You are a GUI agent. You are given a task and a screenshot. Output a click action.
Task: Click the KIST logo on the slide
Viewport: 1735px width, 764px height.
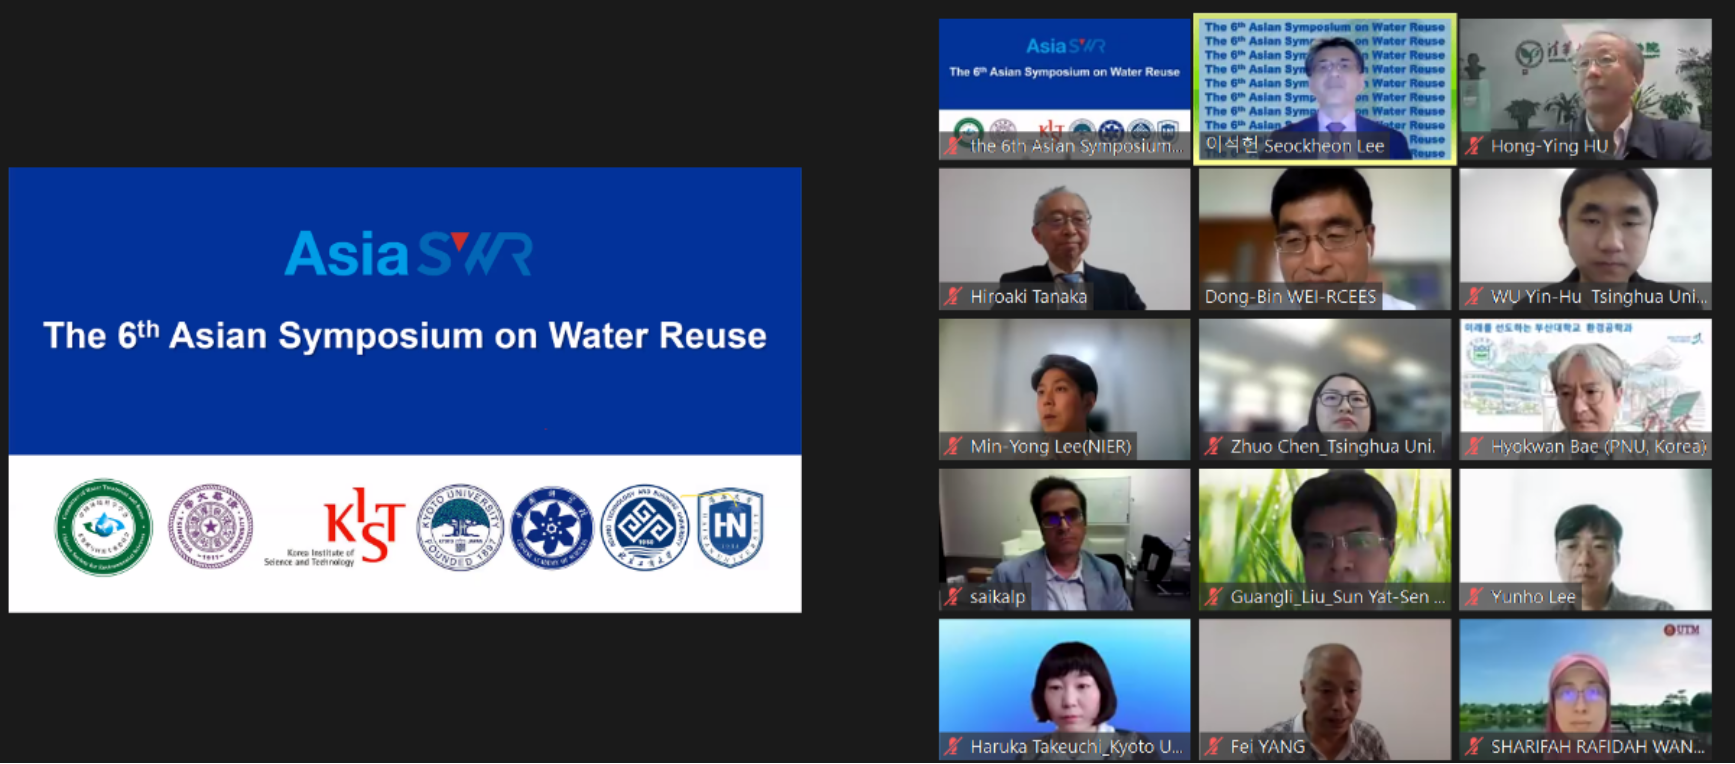363,526
